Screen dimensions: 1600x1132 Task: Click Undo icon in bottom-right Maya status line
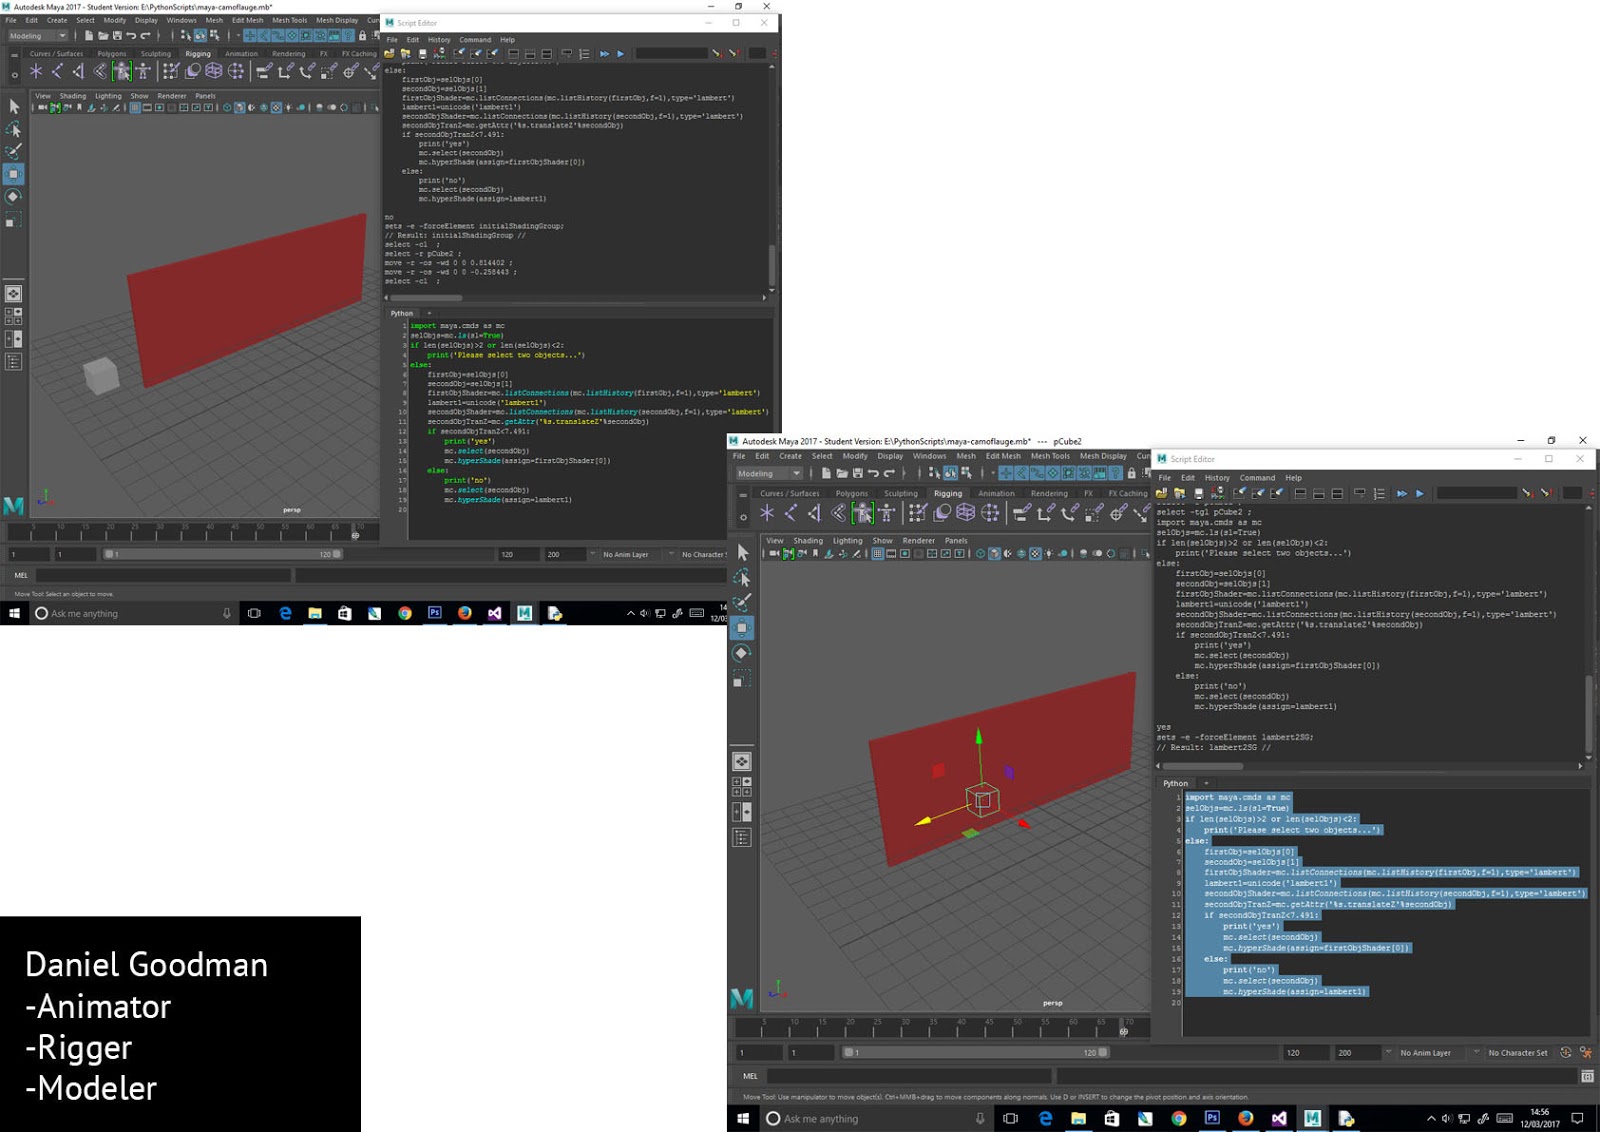[873, 473]
